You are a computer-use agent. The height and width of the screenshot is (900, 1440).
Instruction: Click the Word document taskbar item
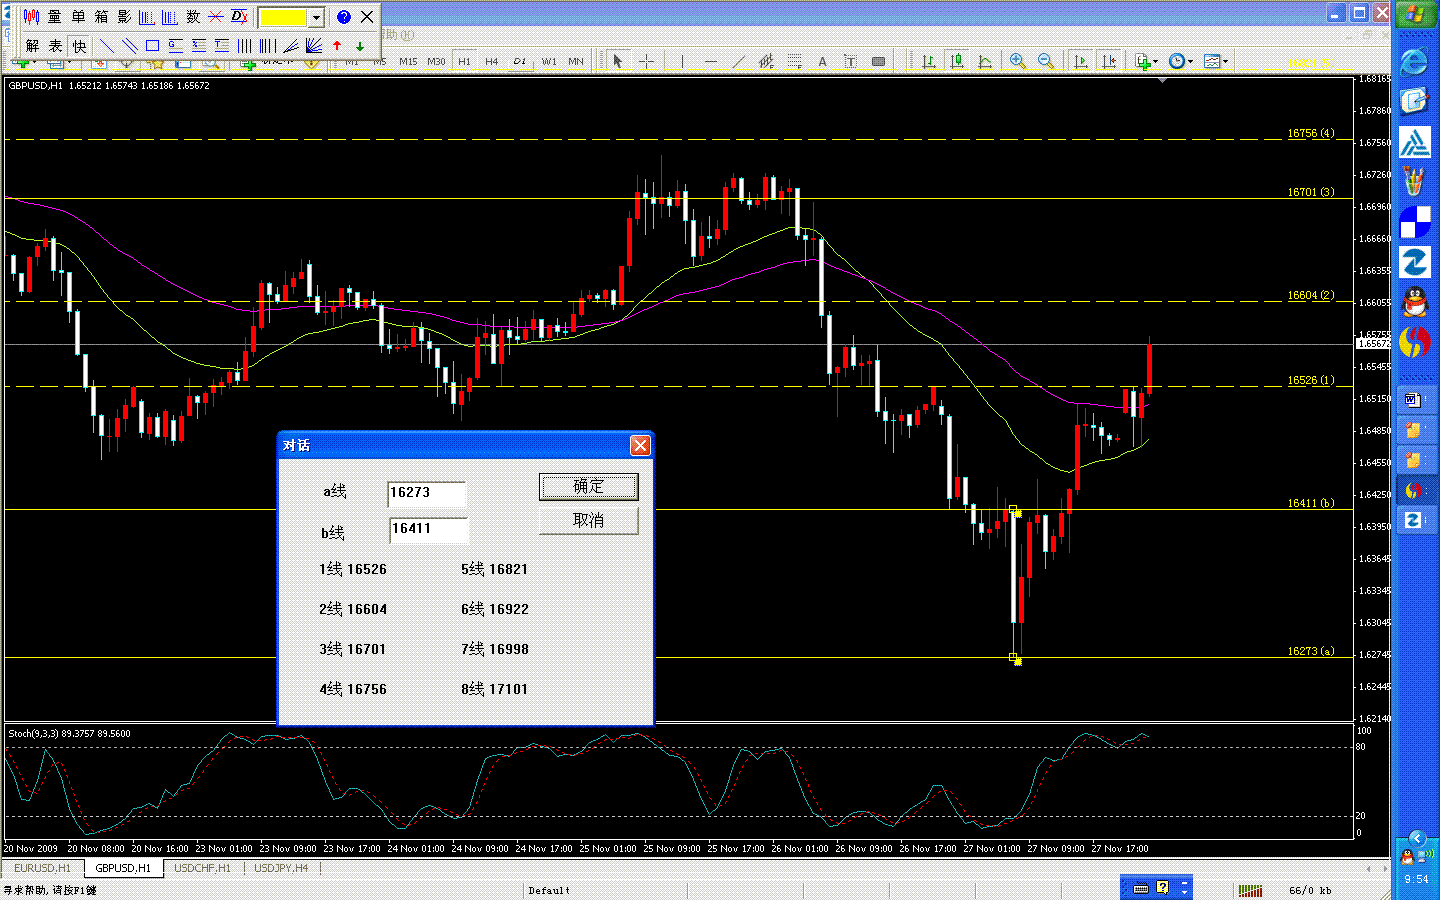click(1414, 401)
